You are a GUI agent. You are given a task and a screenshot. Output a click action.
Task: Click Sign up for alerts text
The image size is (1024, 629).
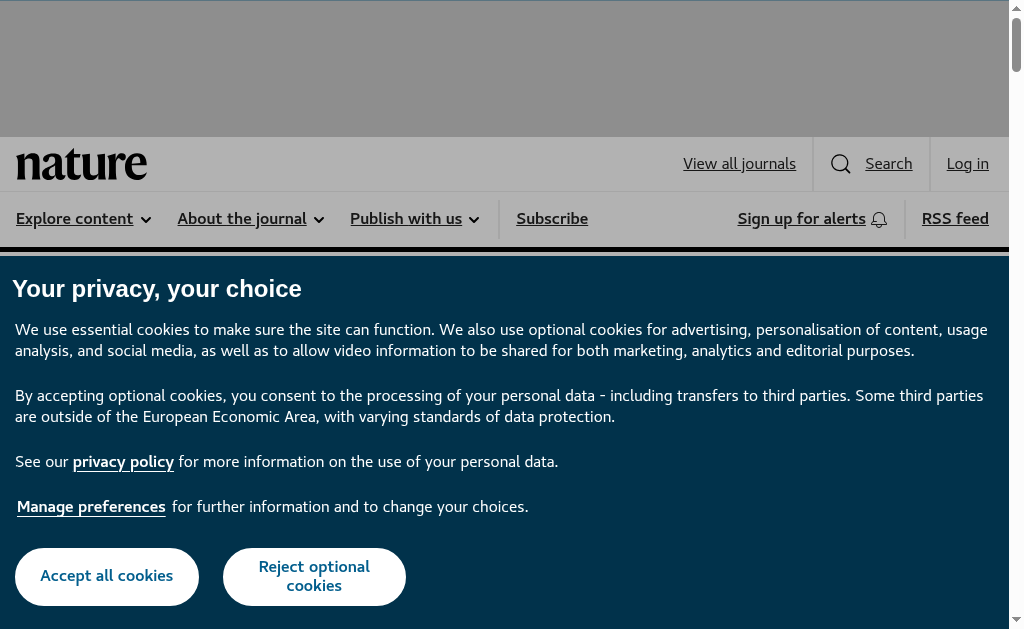(801, 219)
